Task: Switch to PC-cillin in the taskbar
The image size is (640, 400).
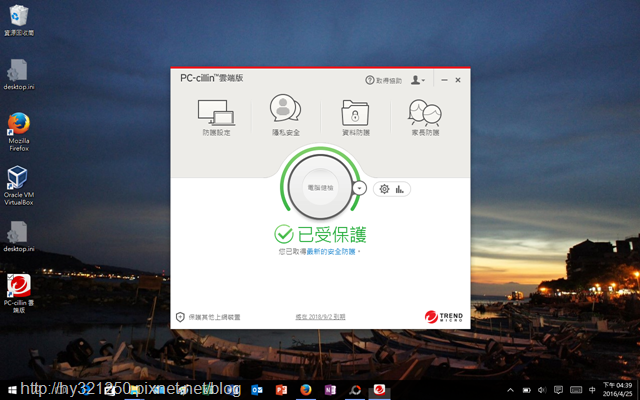Action: click(379, 390)
